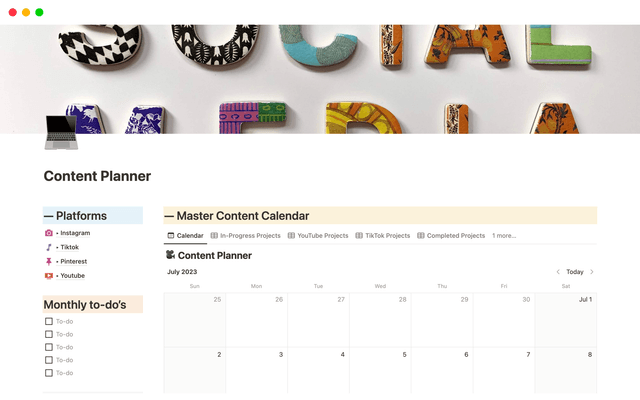Open the Completed Projects tab

tap(455, 236)
